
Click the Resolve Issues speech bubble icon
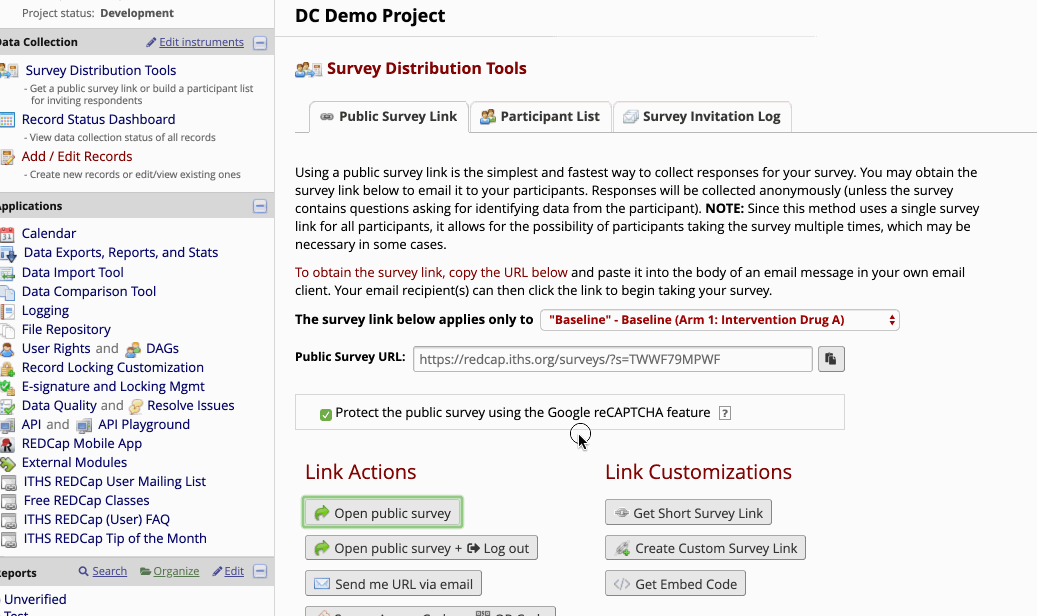click(136, 406)
